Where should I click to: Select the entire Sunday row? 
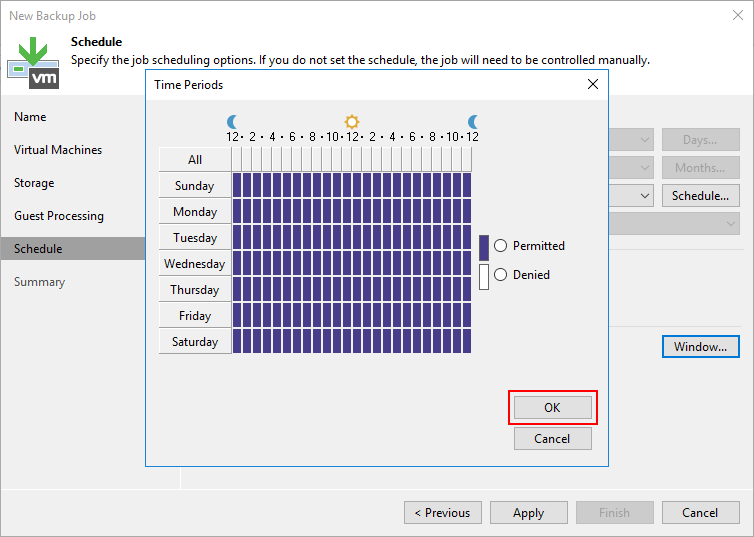tap(195, 186)
